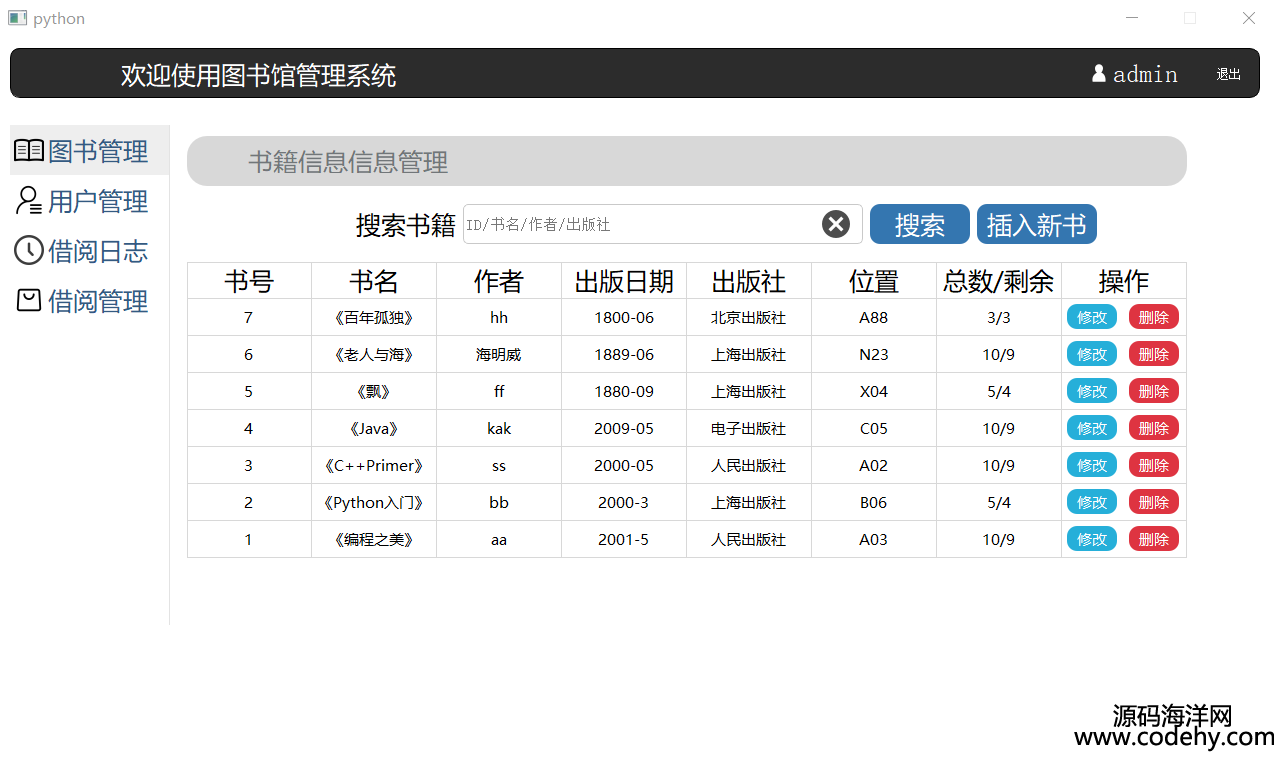Image resolution: width=1279 pixels, height=757 pixels.
Task: Modify the Java book row
Action: [1091, 429]
